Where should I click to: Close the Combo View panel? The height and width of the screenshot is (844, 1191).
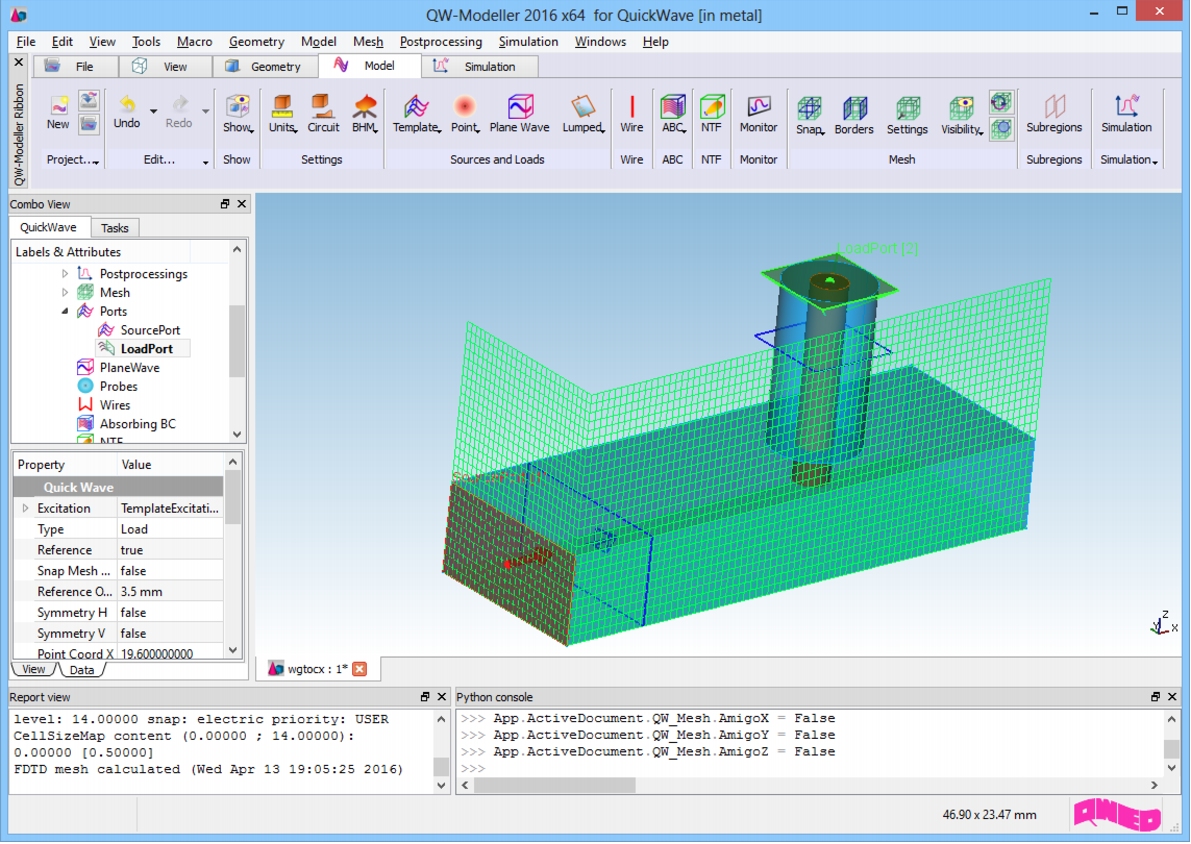click(x=242, y=204)
